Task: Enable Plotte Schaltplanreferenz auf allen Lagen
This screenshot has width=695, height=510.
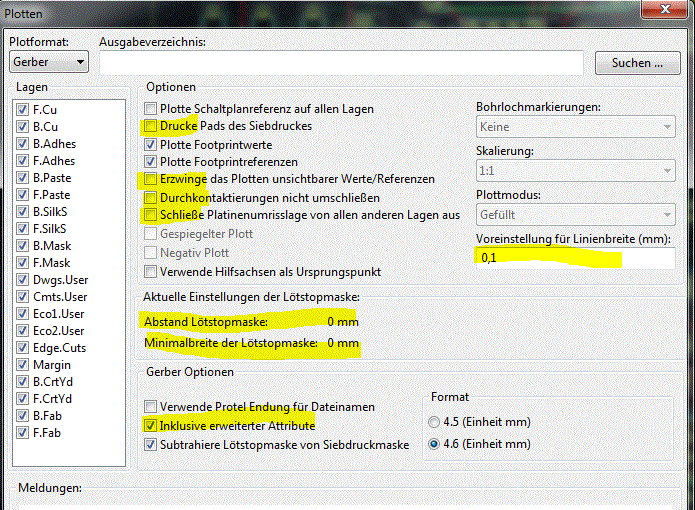Action: [x=151, y=109]
